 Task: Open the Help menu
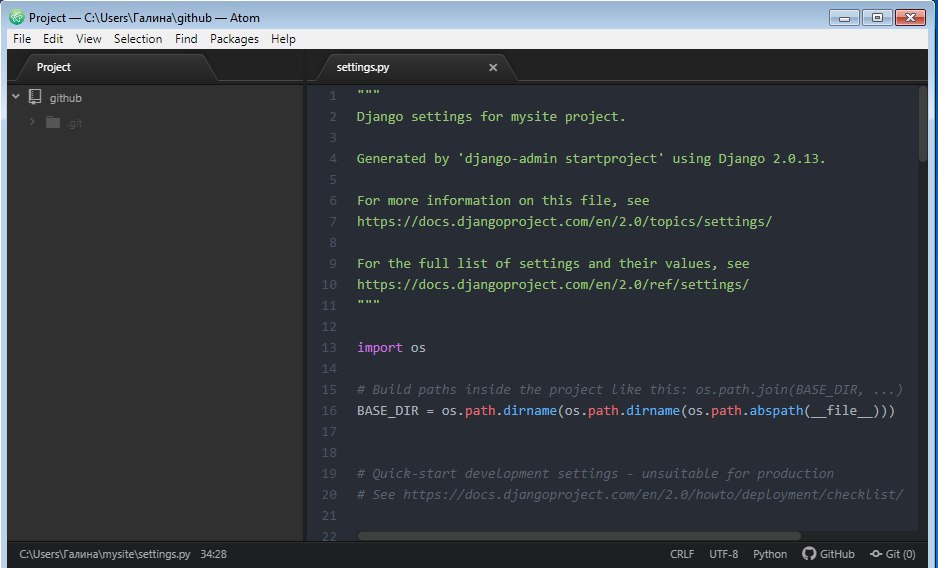coord(283,39)
